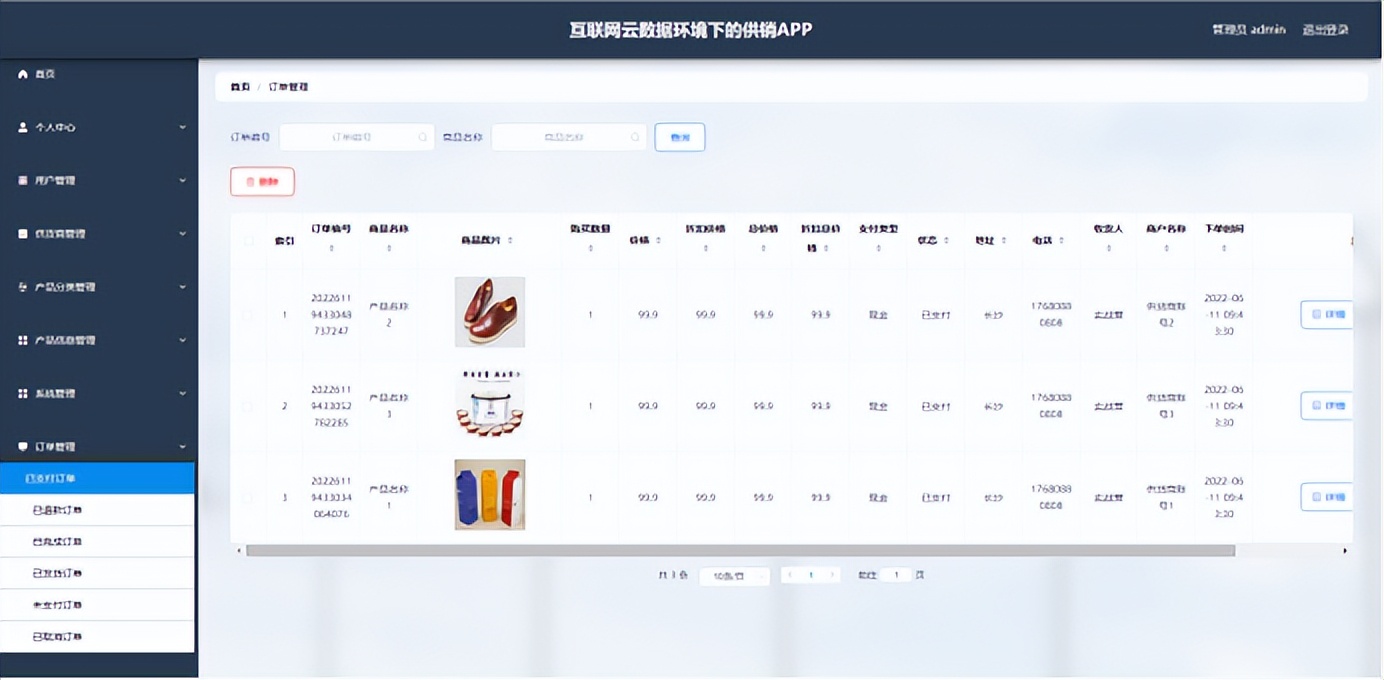This screenshot has height=680, width=1384.
Task: Click the 个人中心 person icon
Action: tap(22, 127)
